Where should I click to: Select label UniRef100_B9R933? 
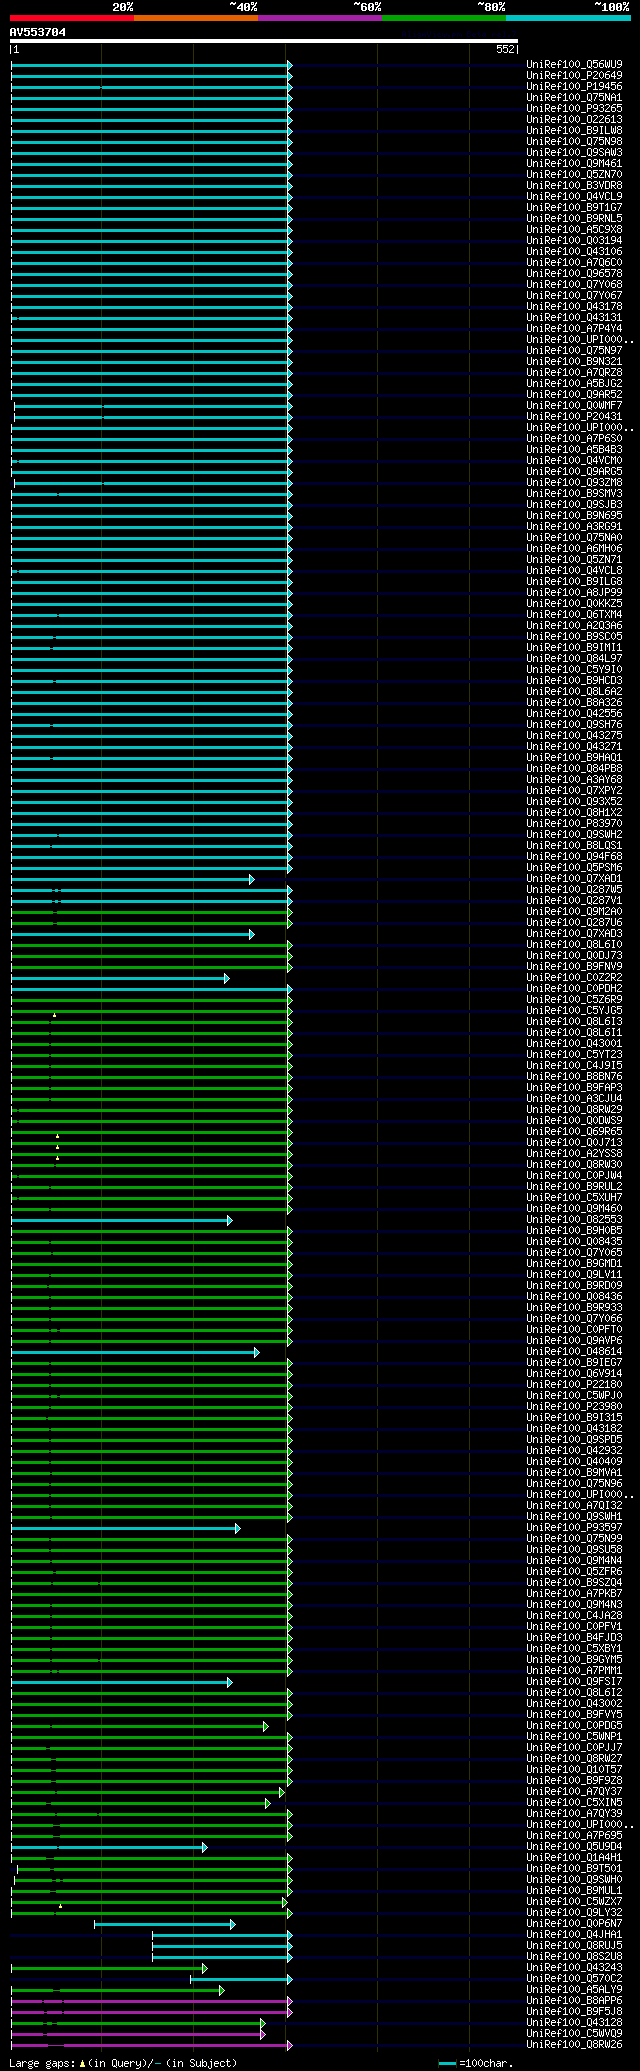(574, 1307)
